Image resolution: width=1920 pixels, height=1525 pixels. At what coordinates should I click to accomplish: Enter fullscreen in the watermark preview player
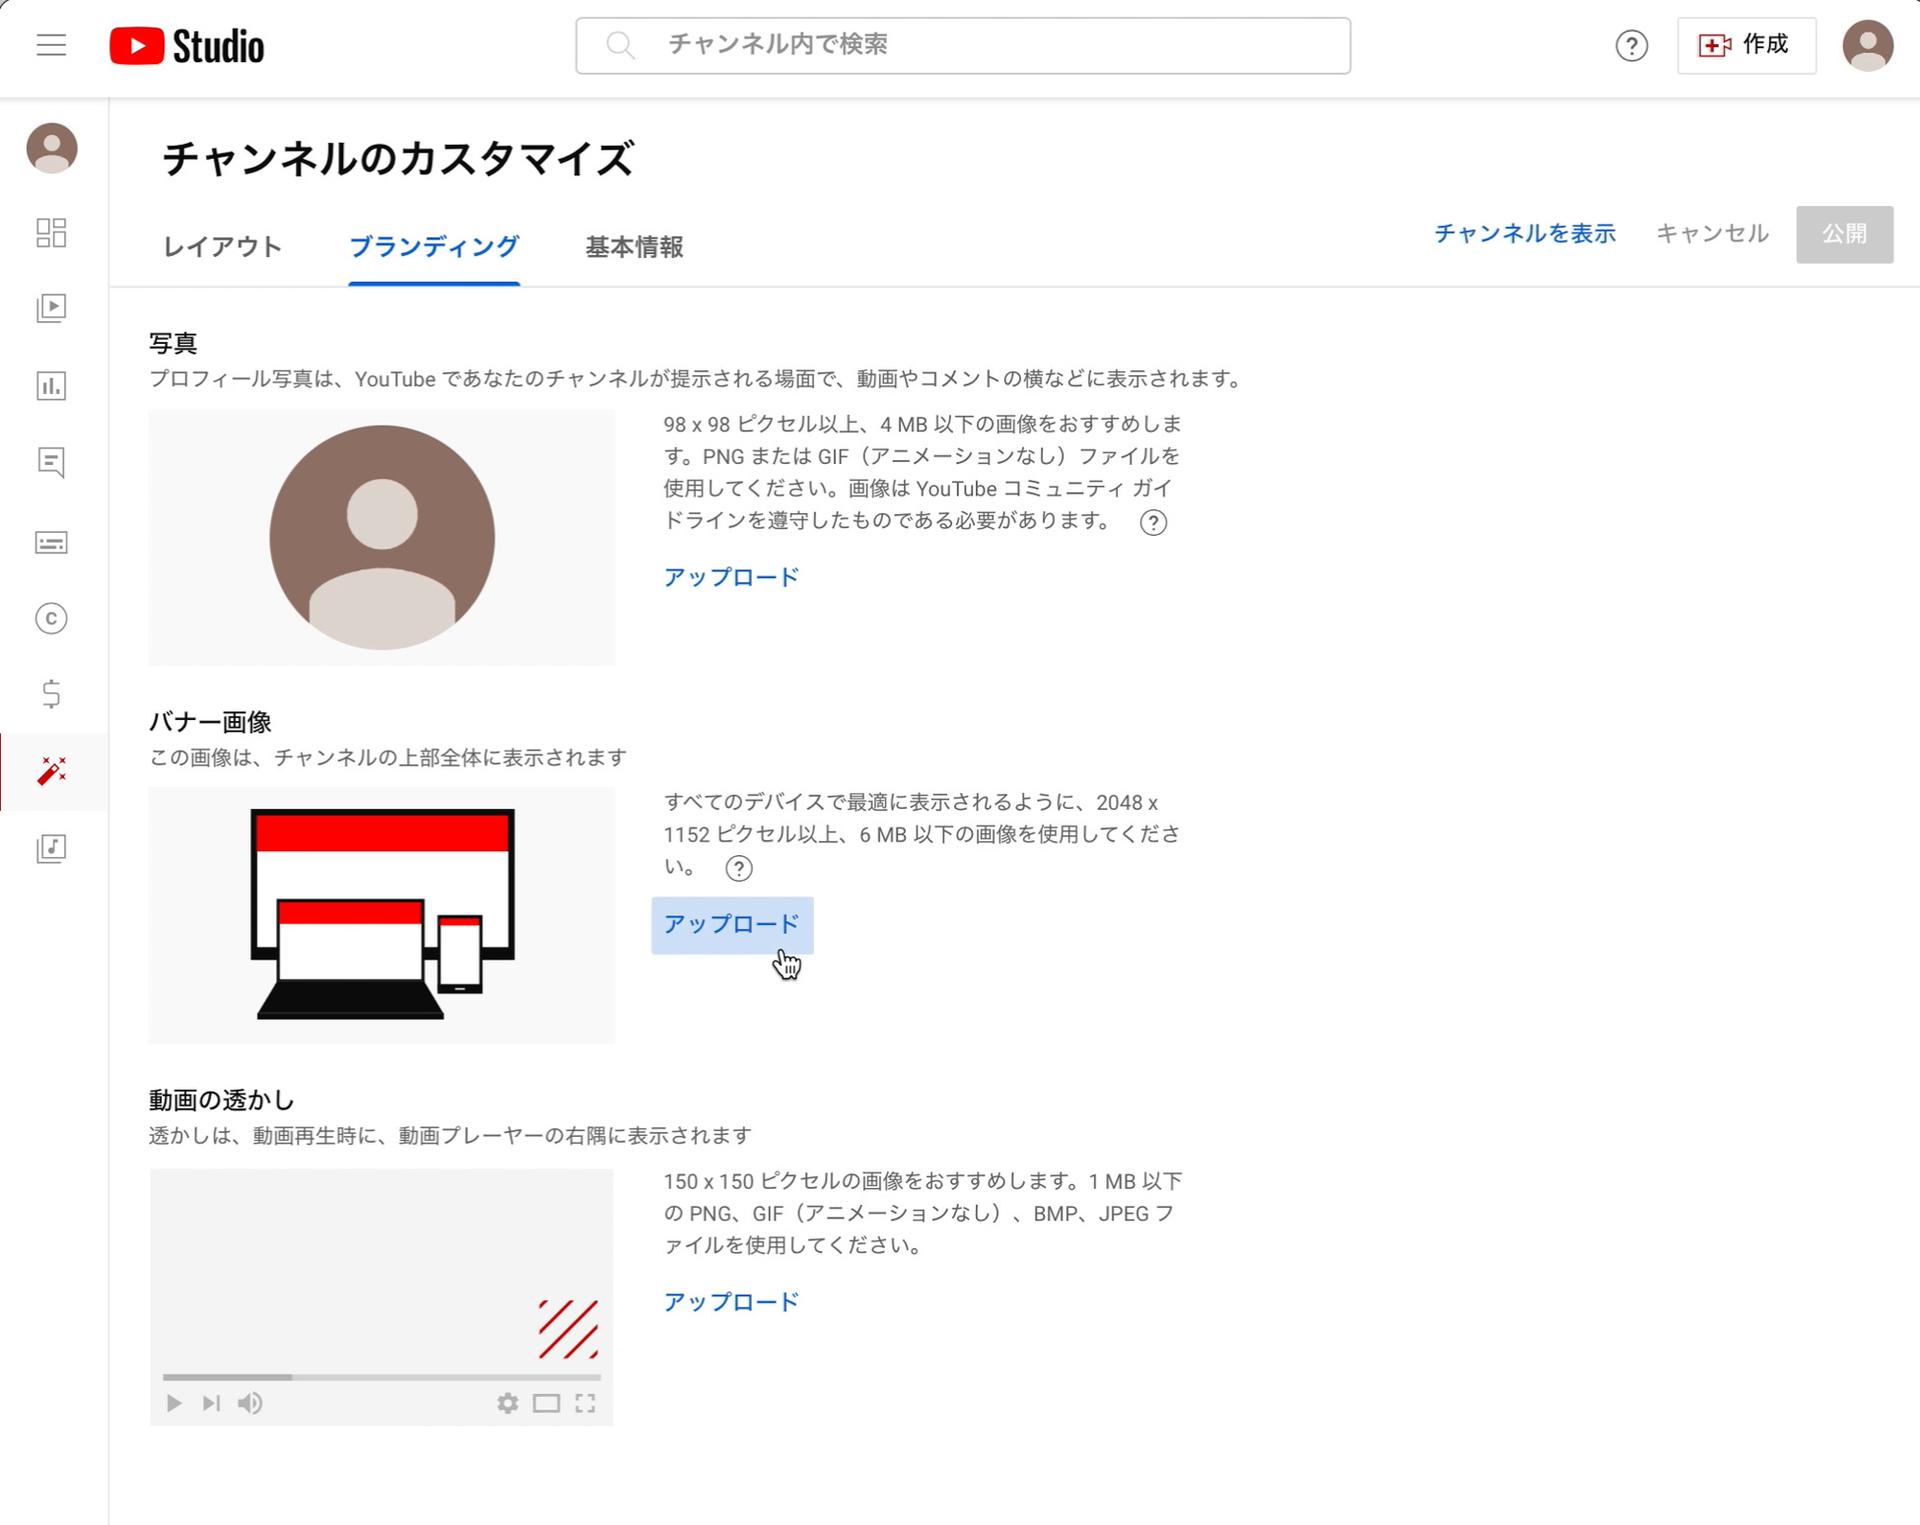click(x=586, y=1403)
